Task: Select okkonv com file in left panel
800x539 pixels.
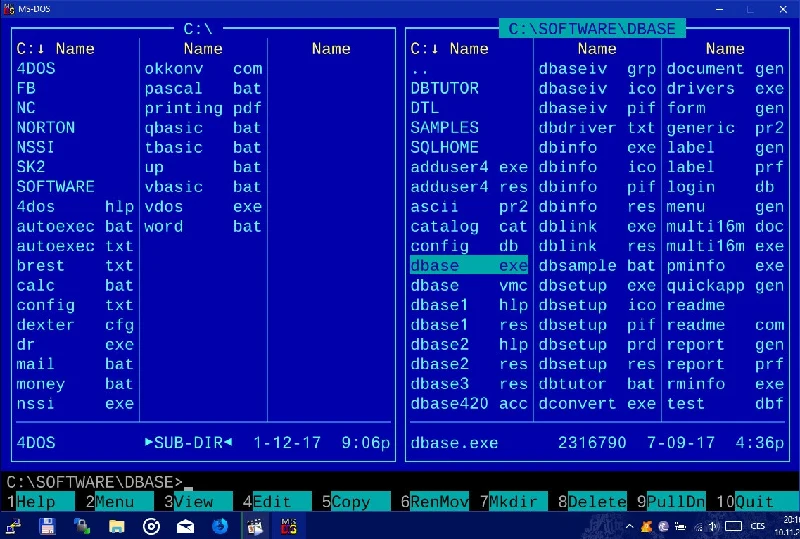Action: point(203,68)
